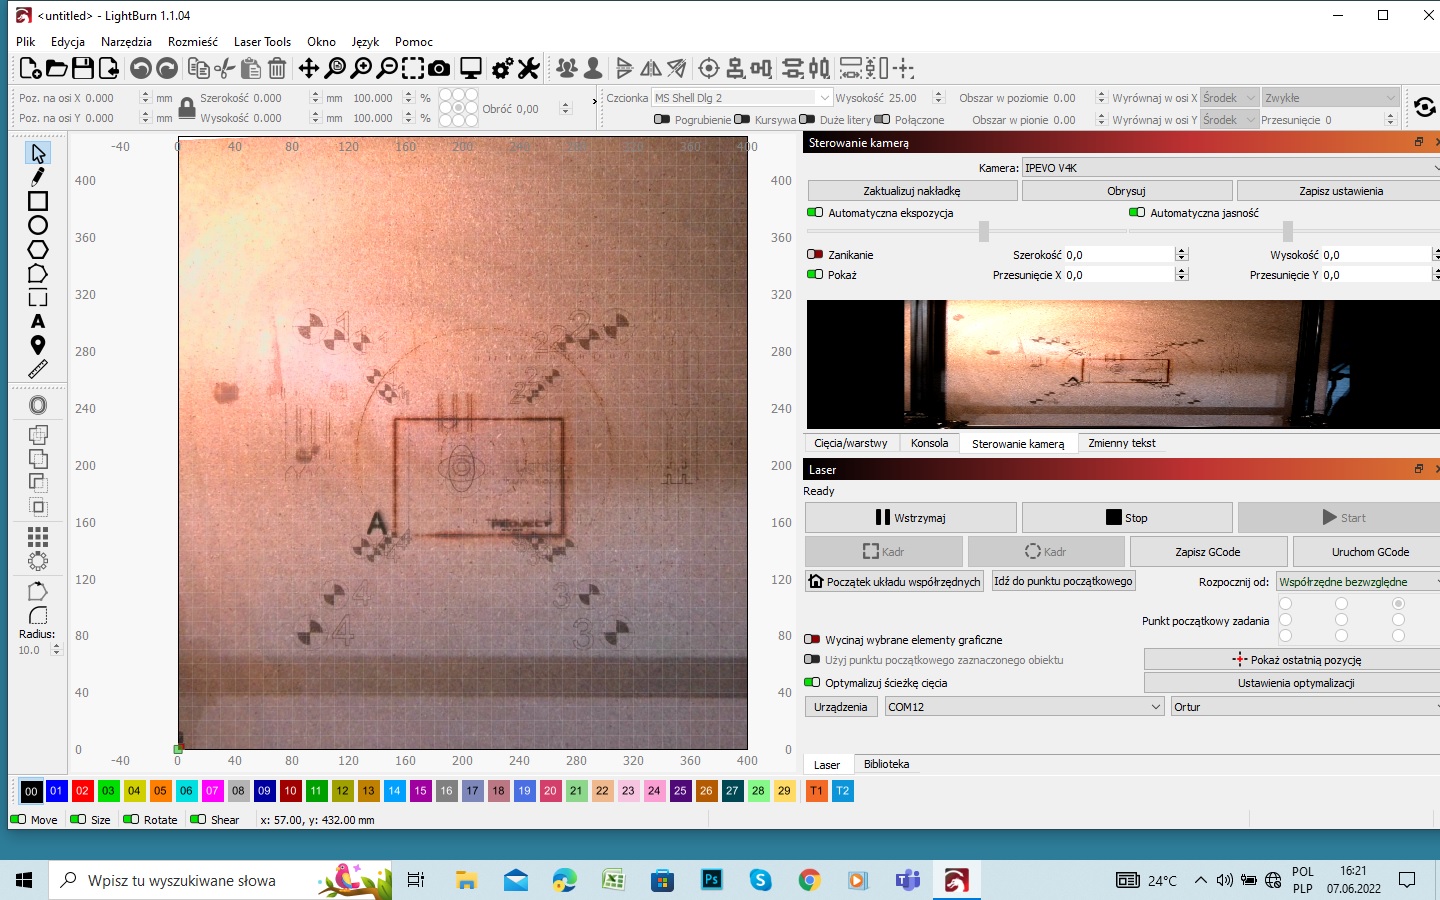Viewport: 1440px width, 900px height.
Task: Select the Ellipse drawing tool
Action: click(x=38, y=225)
